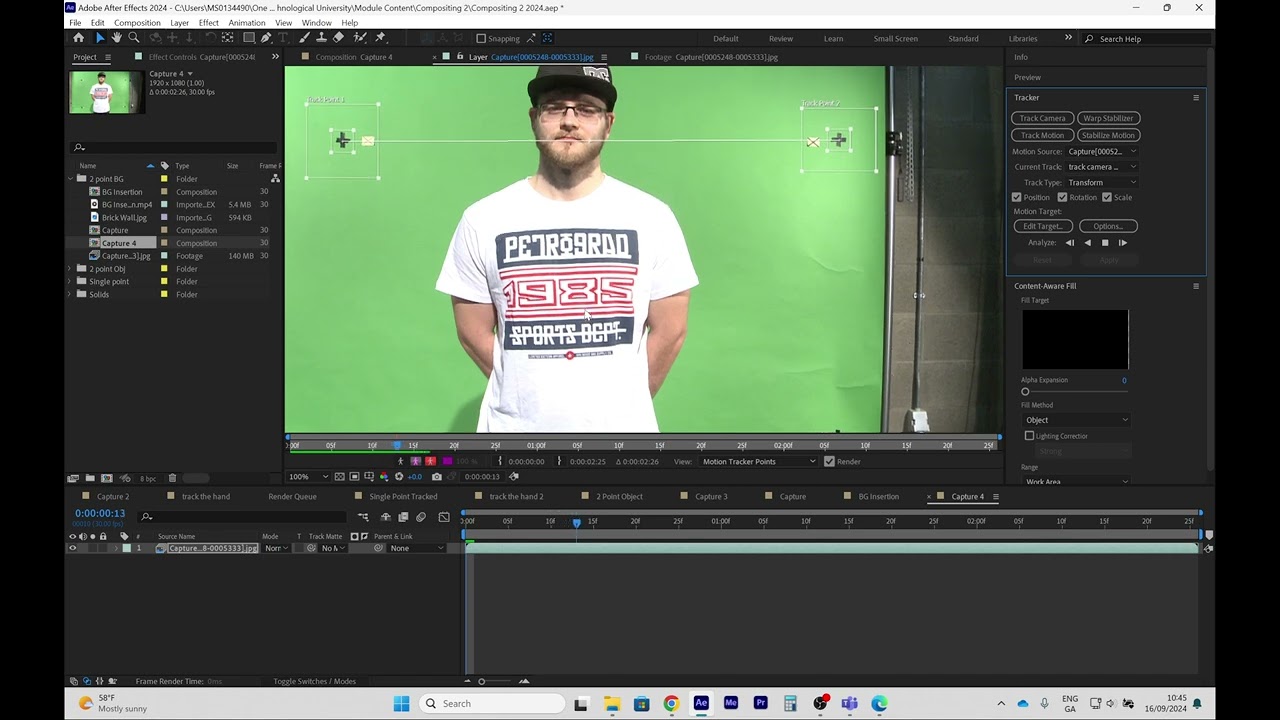Select the Clone Stamp tool
The image size is (1280, 720).
pos(321,38)
